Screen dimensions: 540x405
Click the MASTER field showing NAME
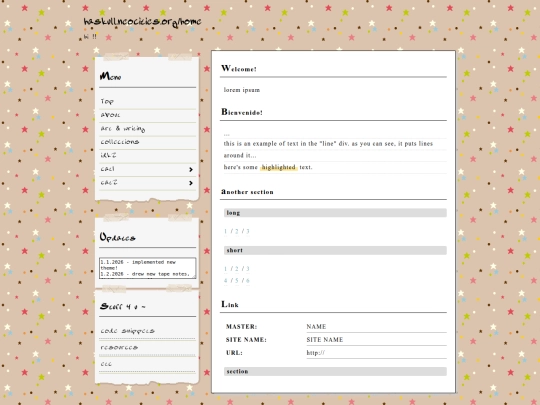tap(376, 327)
